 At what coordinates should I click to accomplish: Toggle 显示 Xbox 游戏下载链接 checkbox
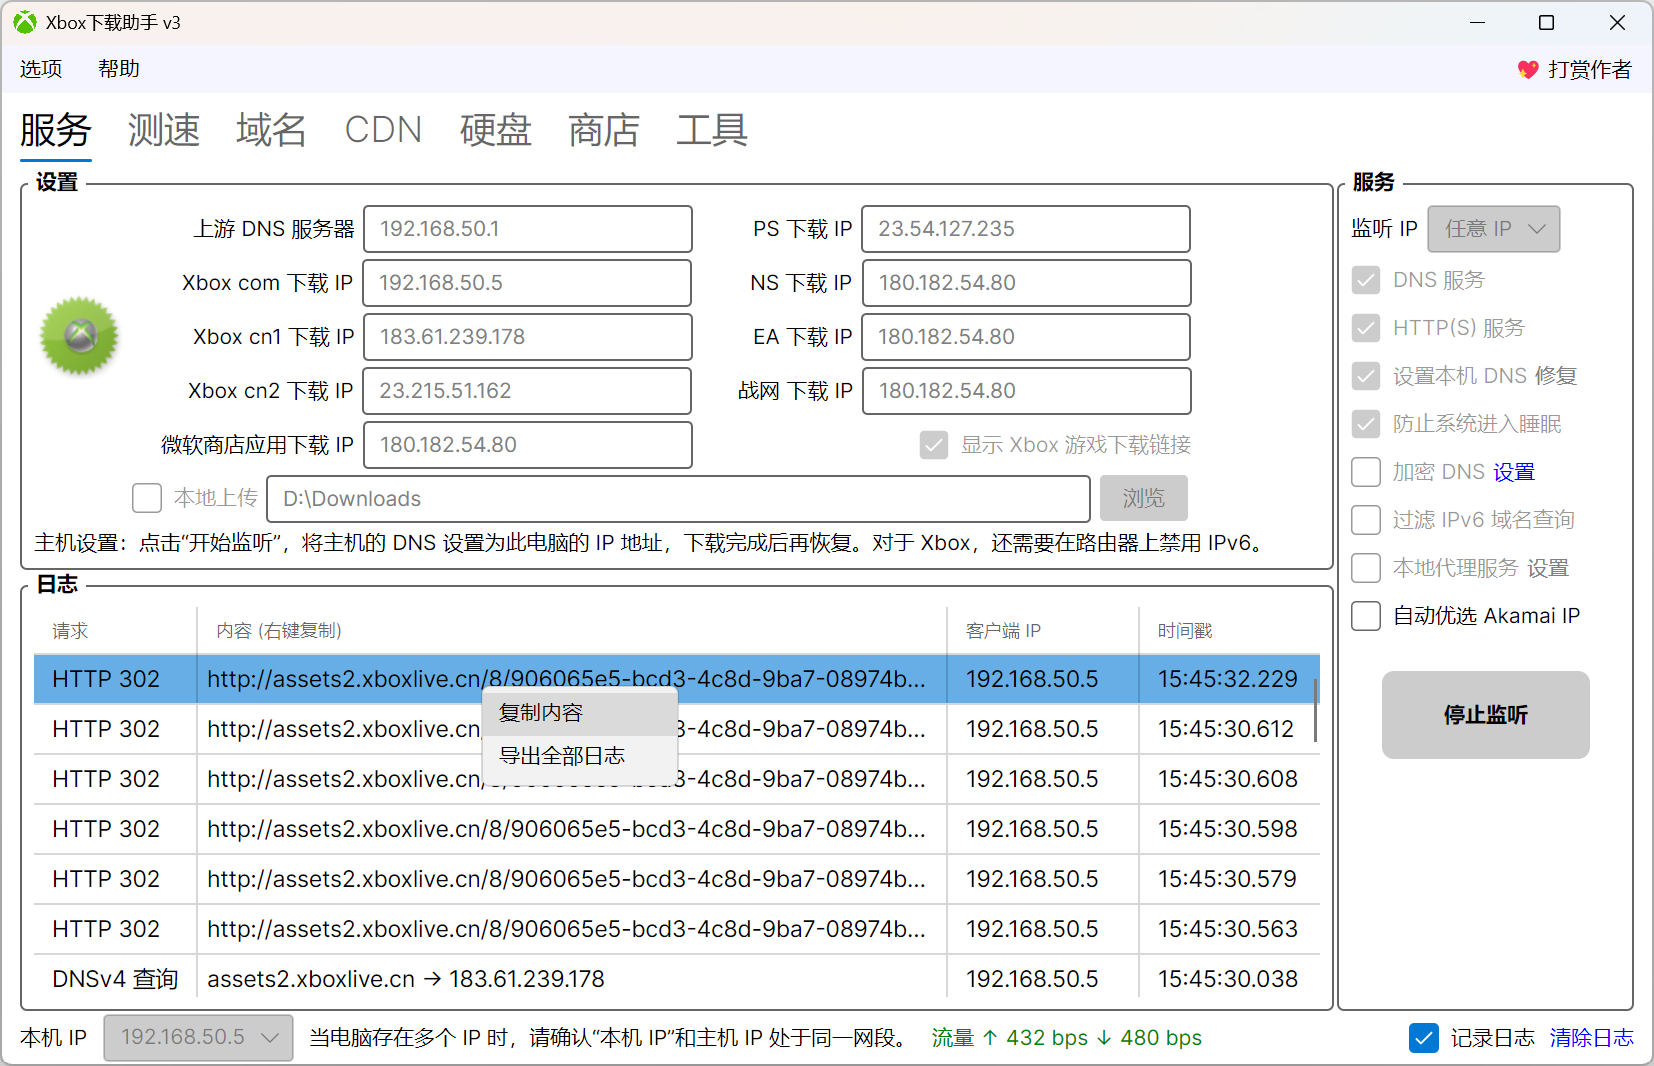click(934, 445)
